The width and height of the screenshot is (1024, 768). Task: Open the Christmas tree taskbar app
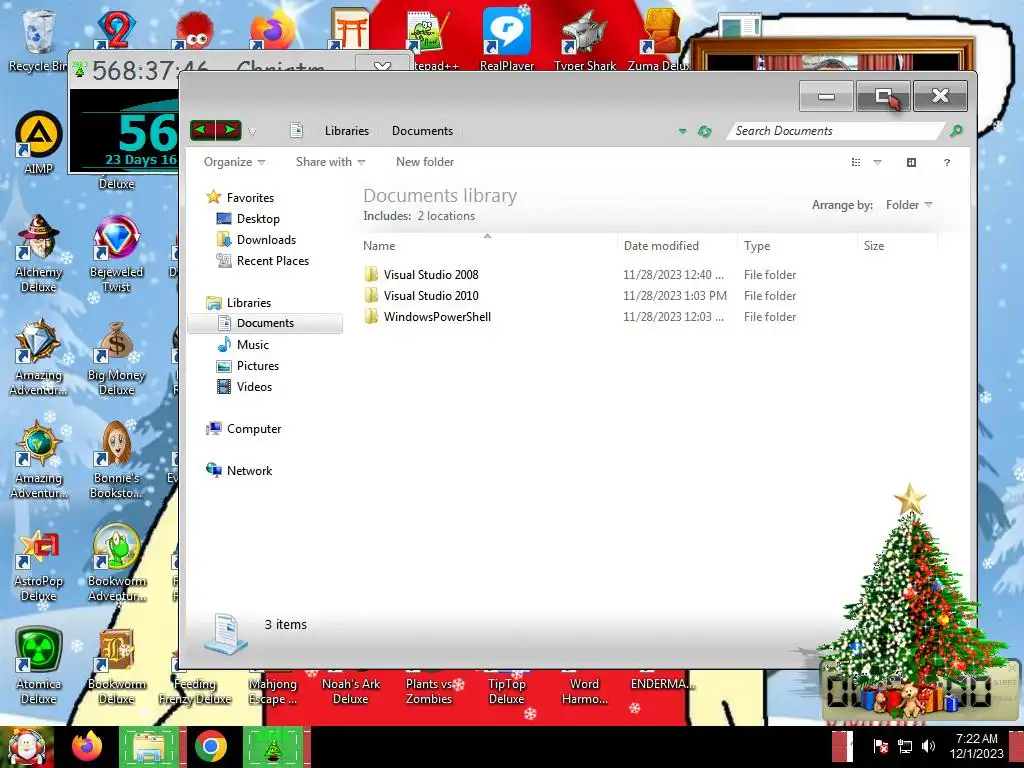click(x=274, y=747)
